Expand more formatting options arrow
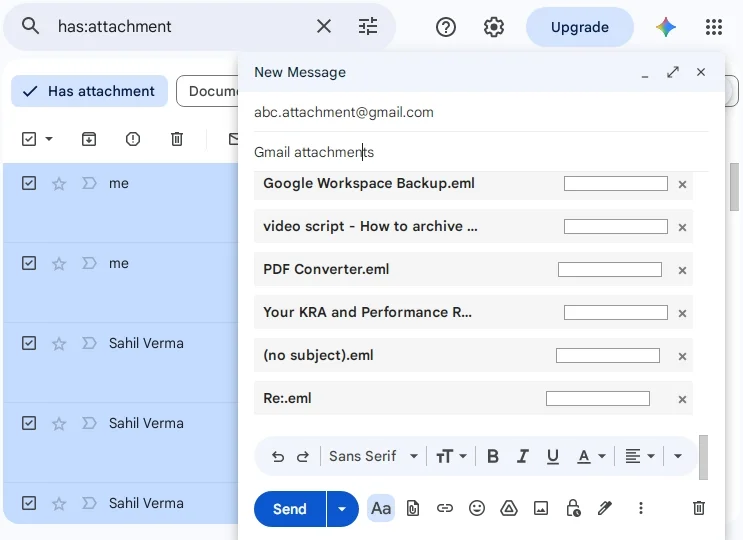 tap(678, 457)
